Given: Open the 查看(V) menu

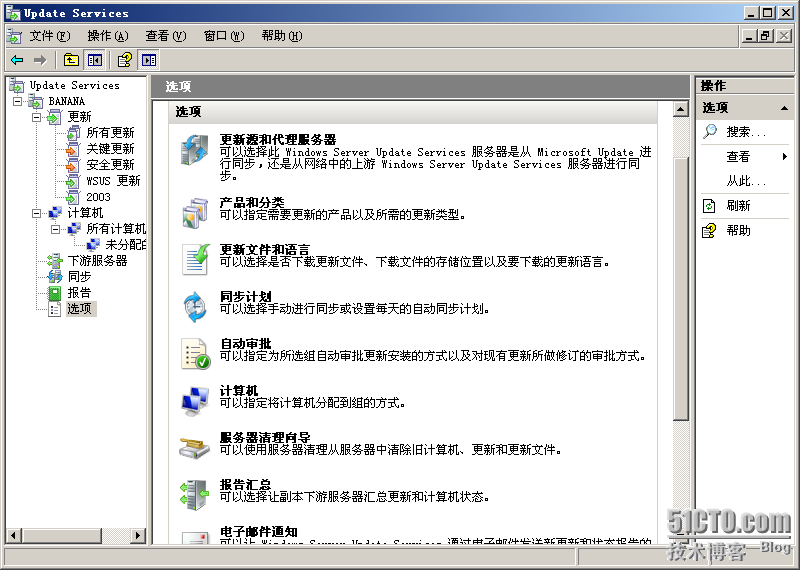Looking at the screenshot, I should pos(166,36).
